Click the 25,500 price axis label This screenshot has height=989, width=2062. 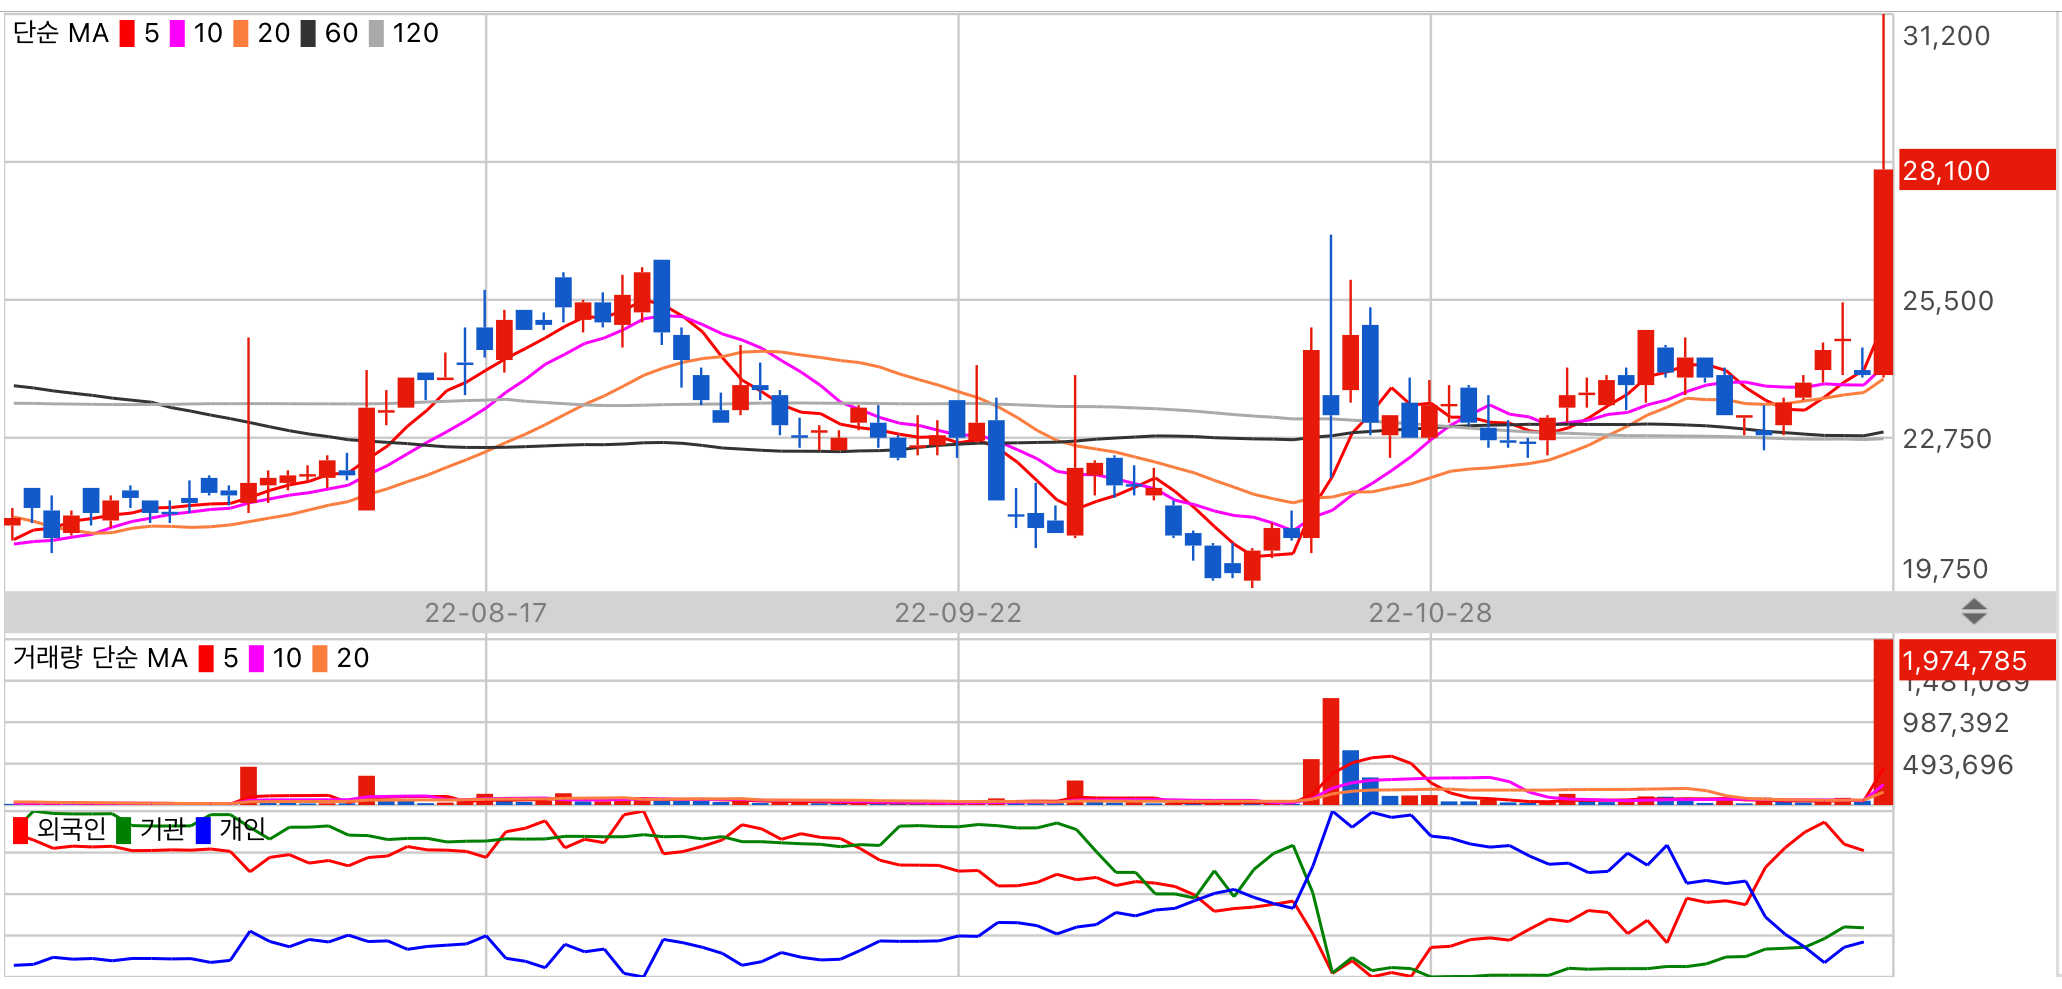1948,301
